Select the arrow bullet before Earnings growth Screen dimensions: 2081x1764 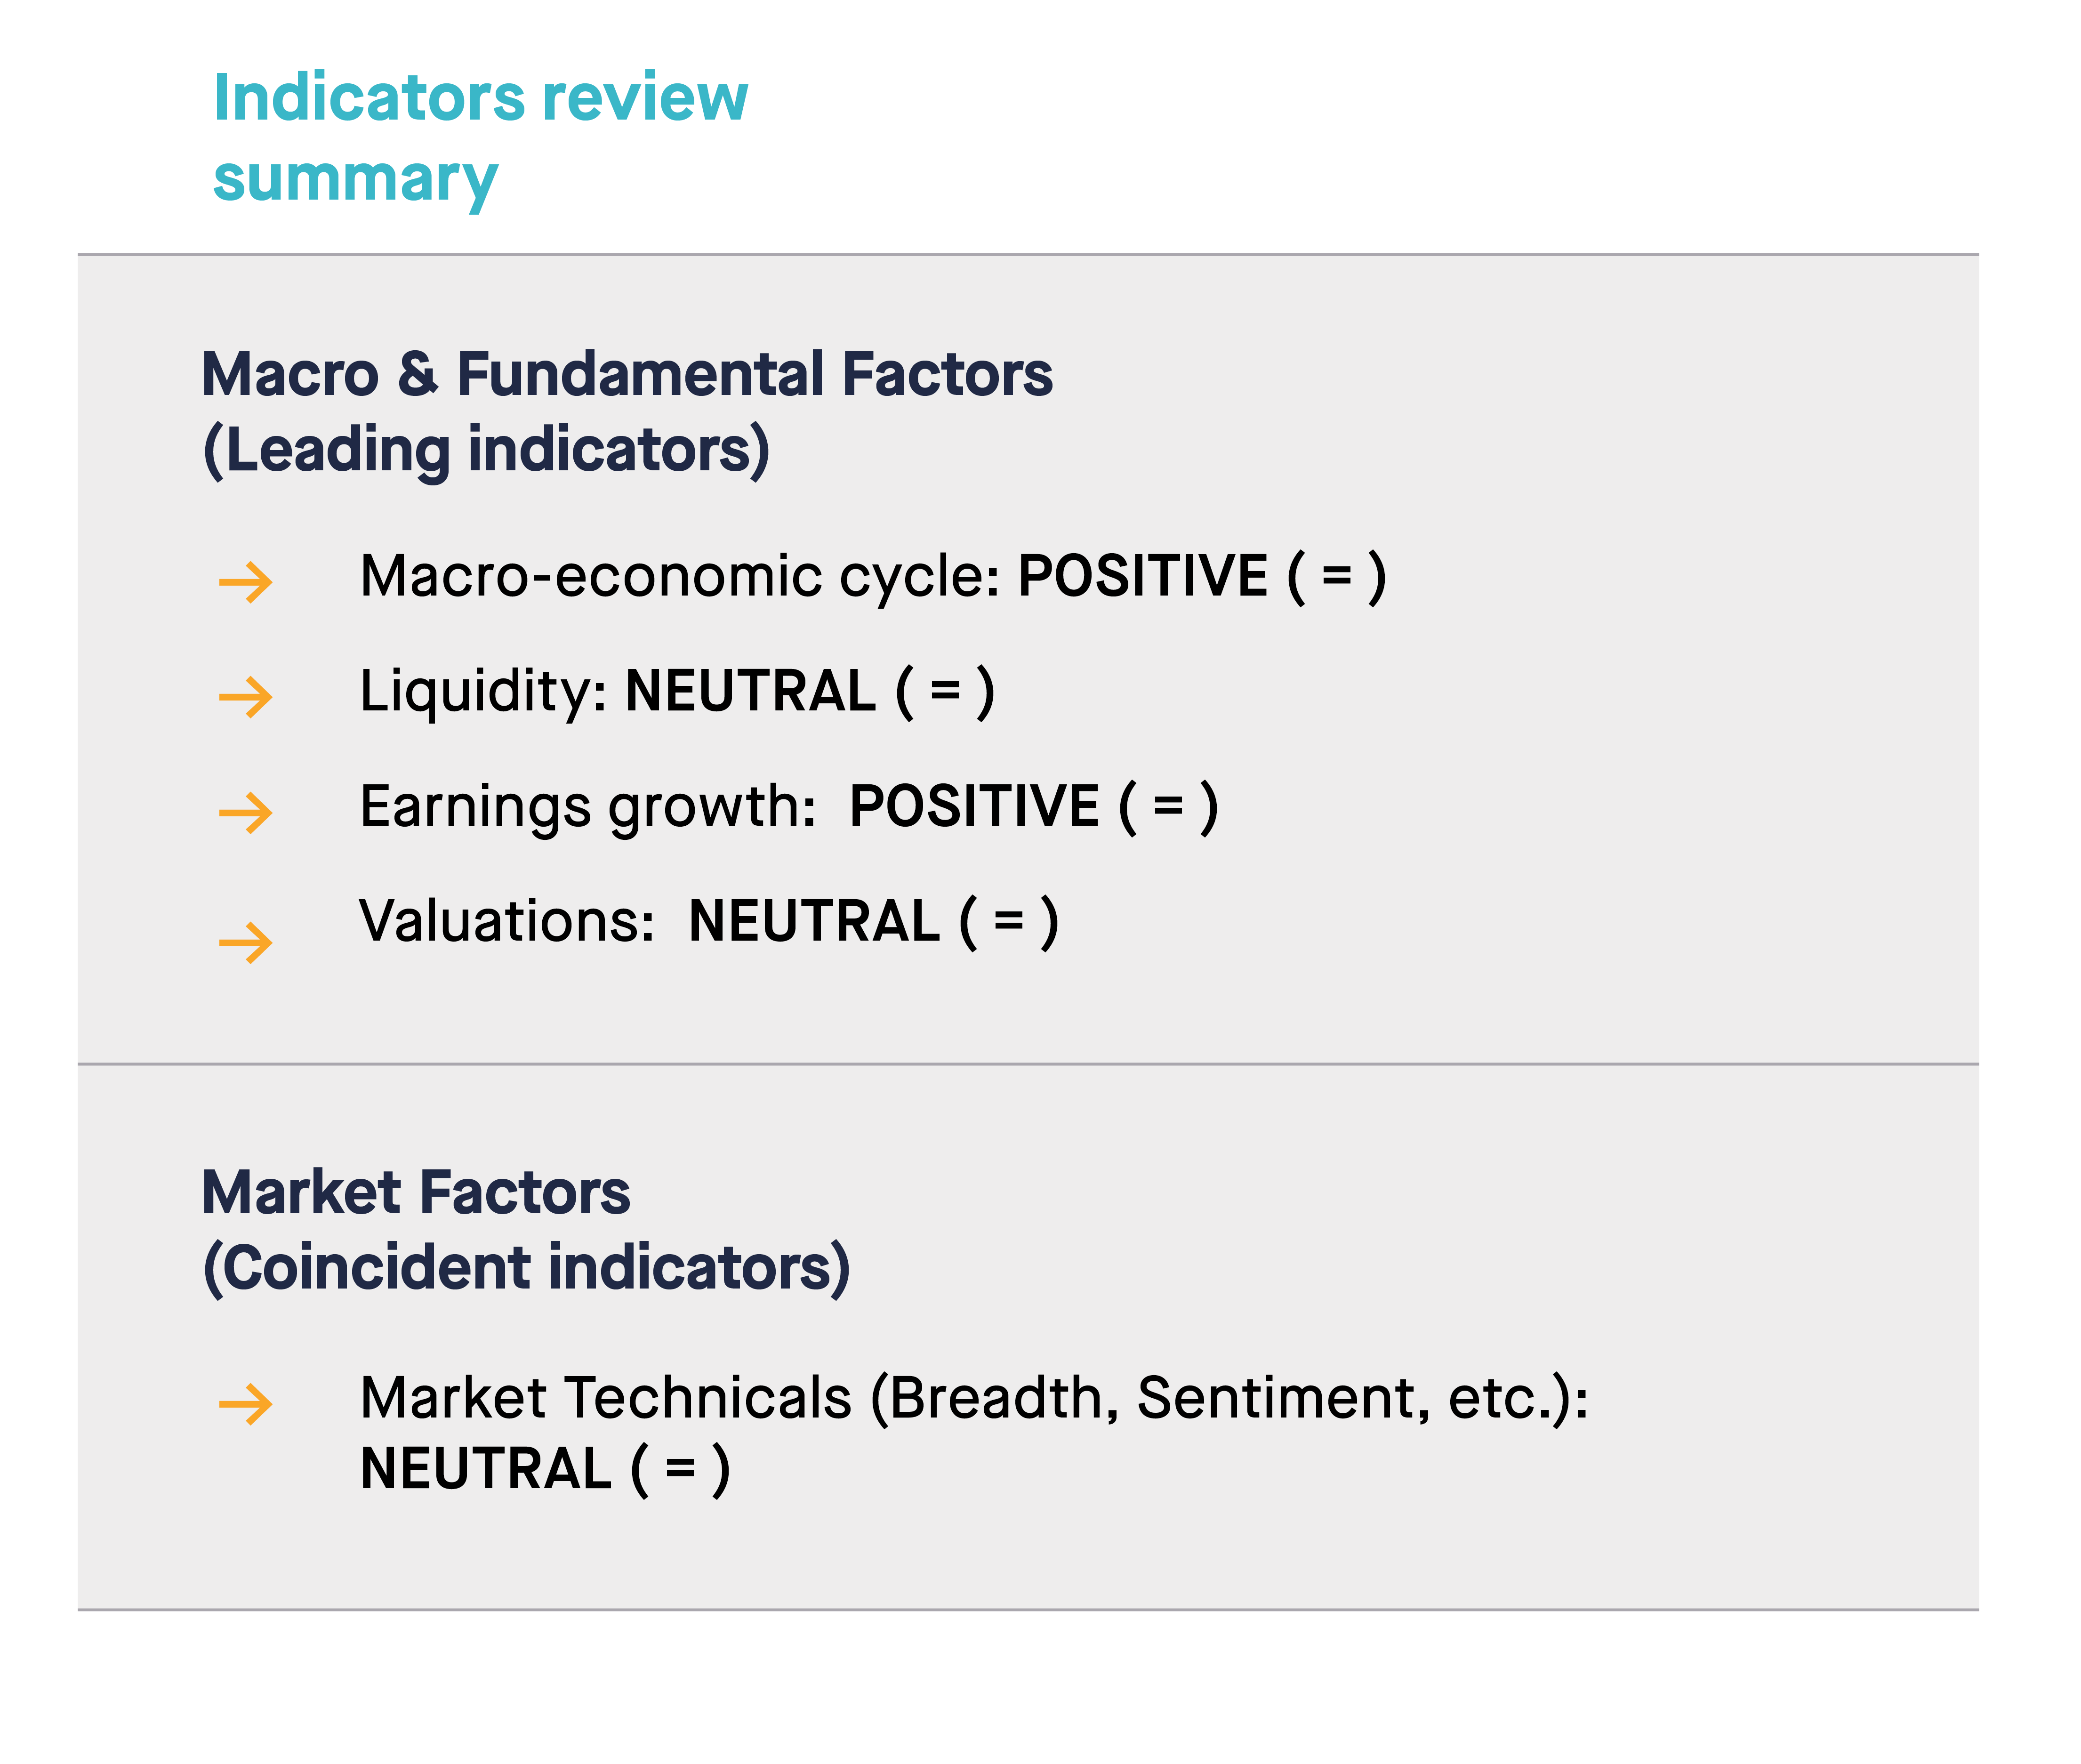[245, 813]
